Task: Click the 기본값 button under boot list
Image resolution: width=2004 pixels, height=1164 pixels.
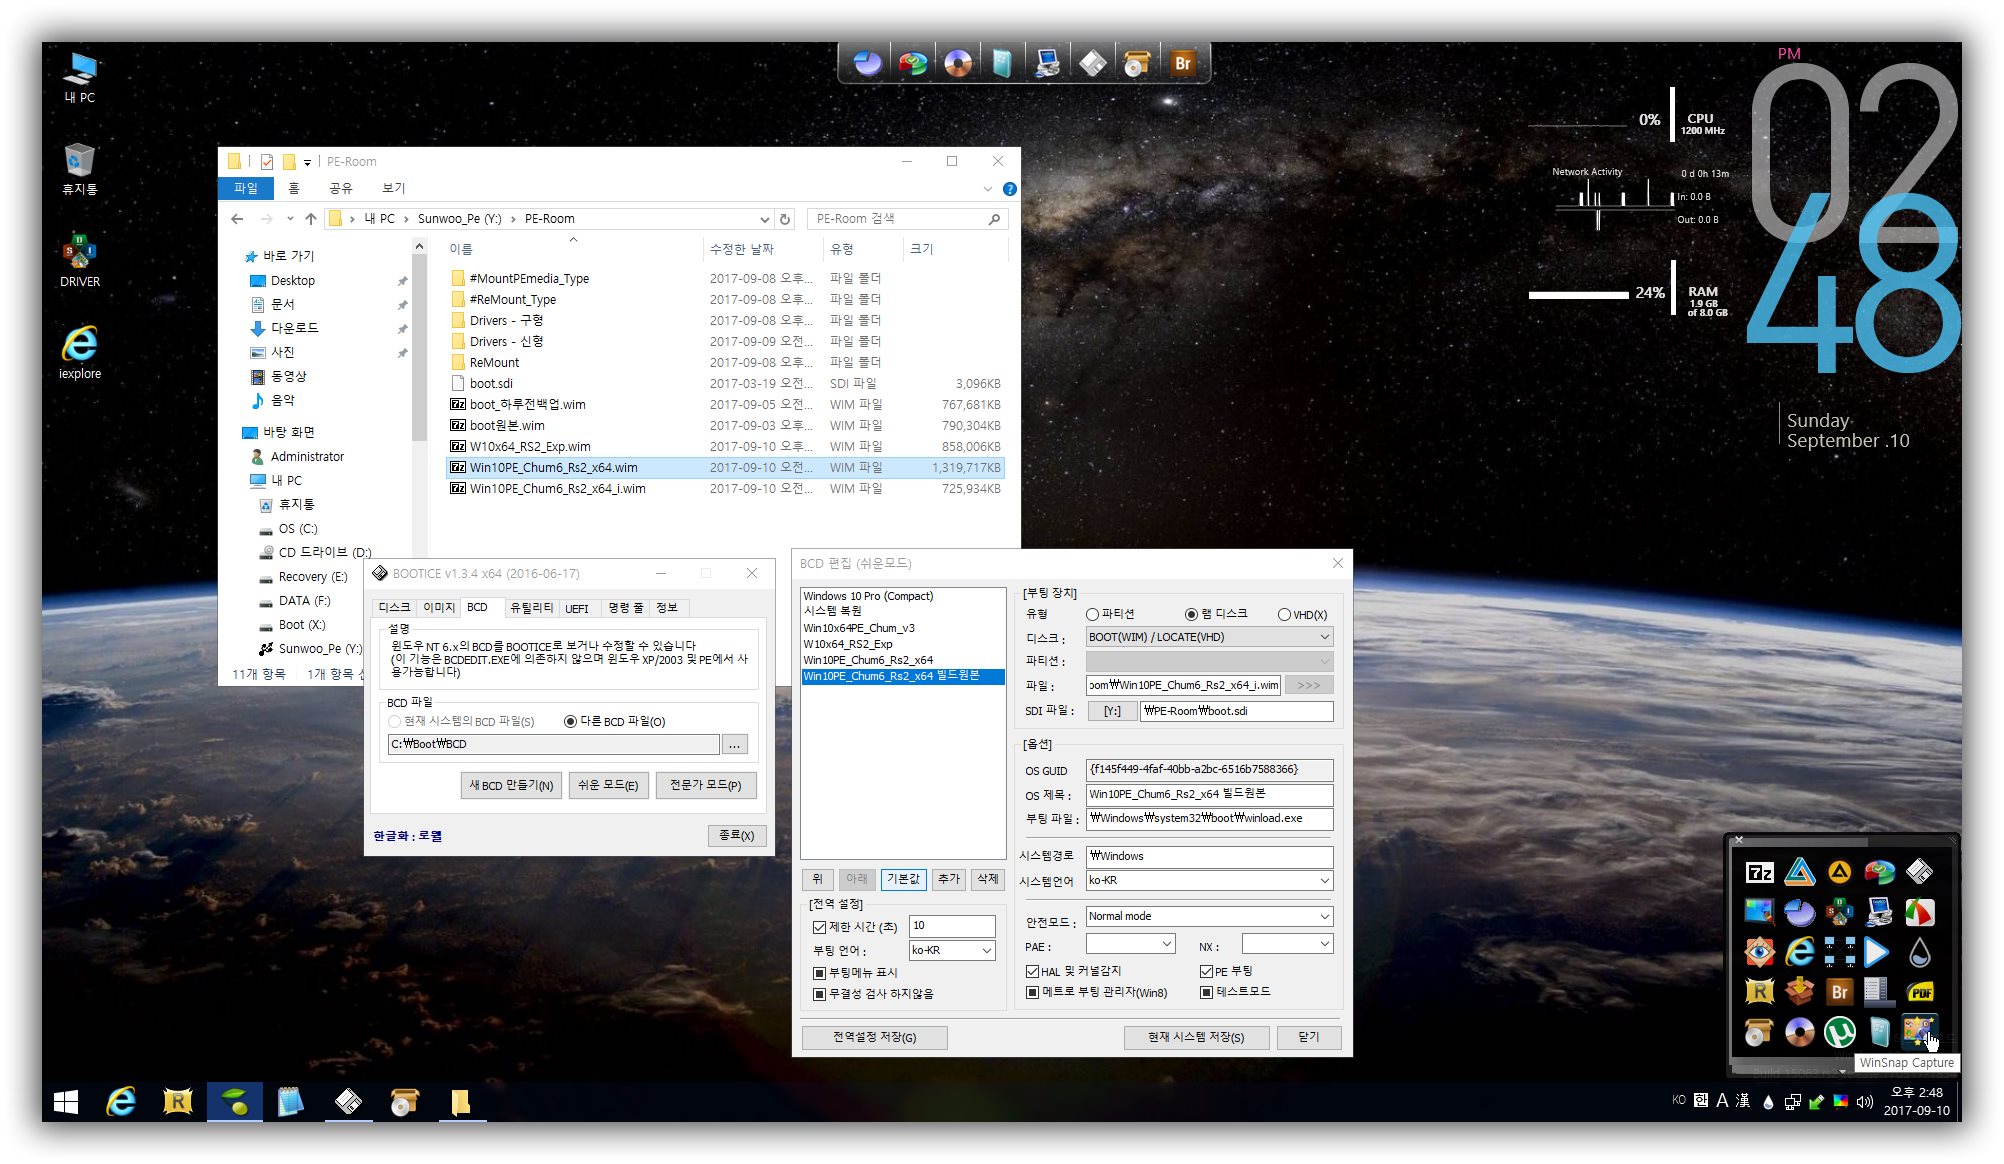Action: click(x=903, y=879)
